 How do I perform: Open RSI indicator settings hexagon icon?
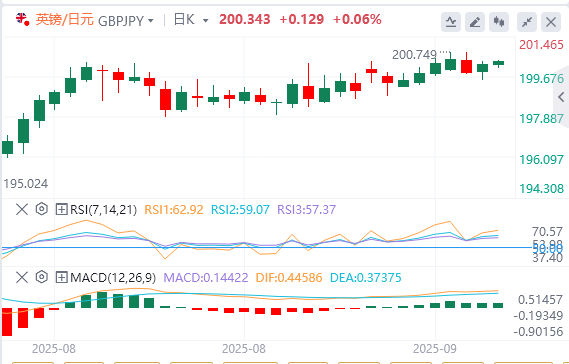[x=42, y=209]
